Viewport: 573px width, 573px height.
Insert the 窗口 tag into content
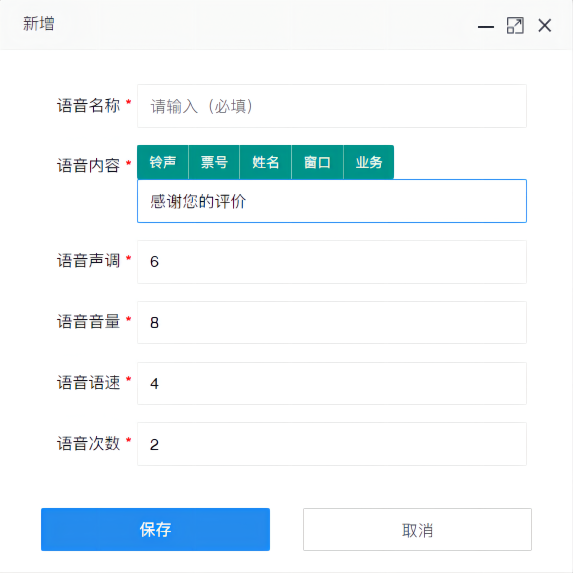point(317,162)
